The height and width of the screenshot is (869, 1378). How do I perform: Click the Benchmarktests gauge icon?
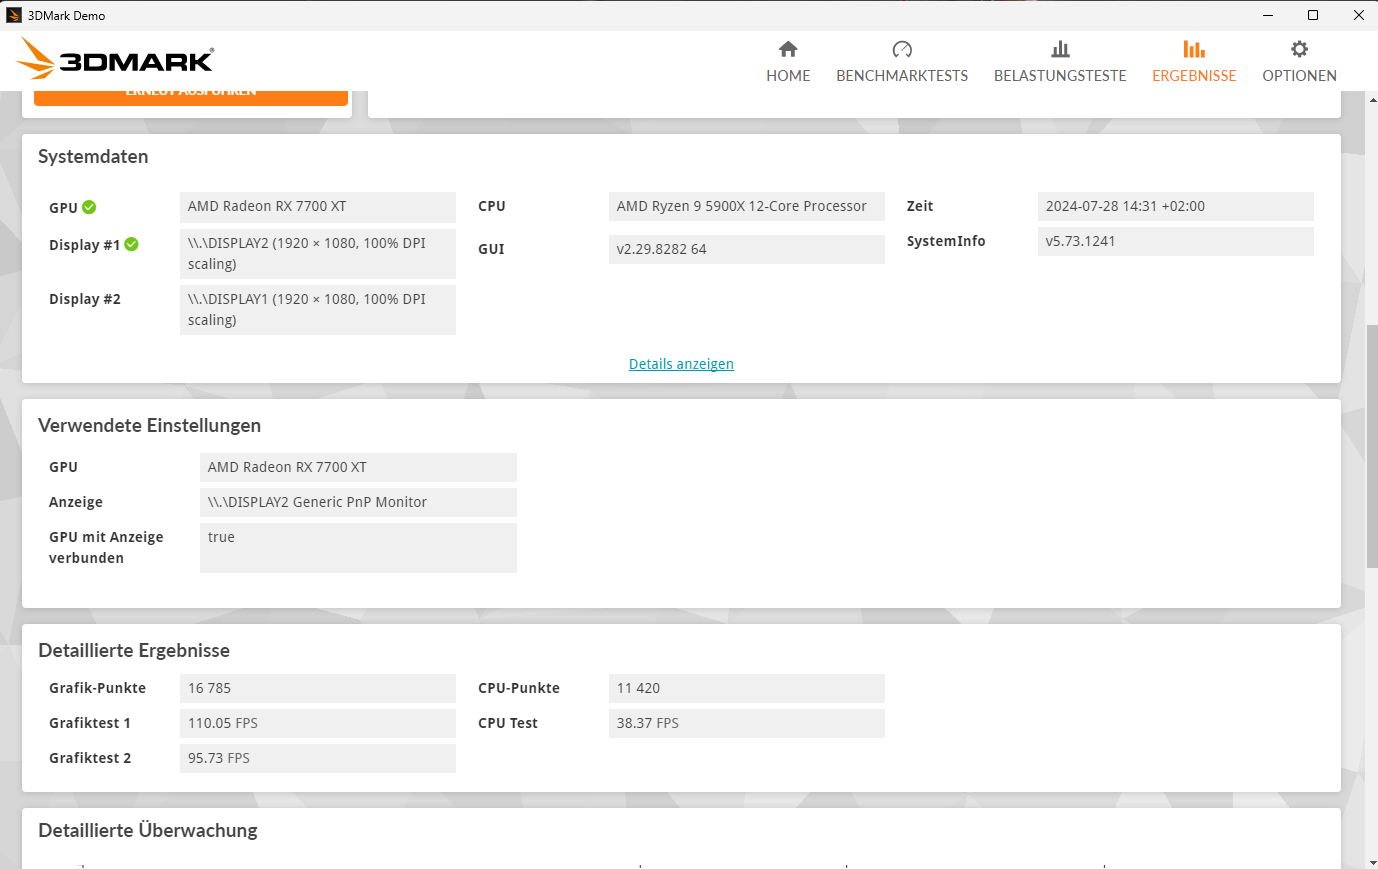(x=902, y=49)
